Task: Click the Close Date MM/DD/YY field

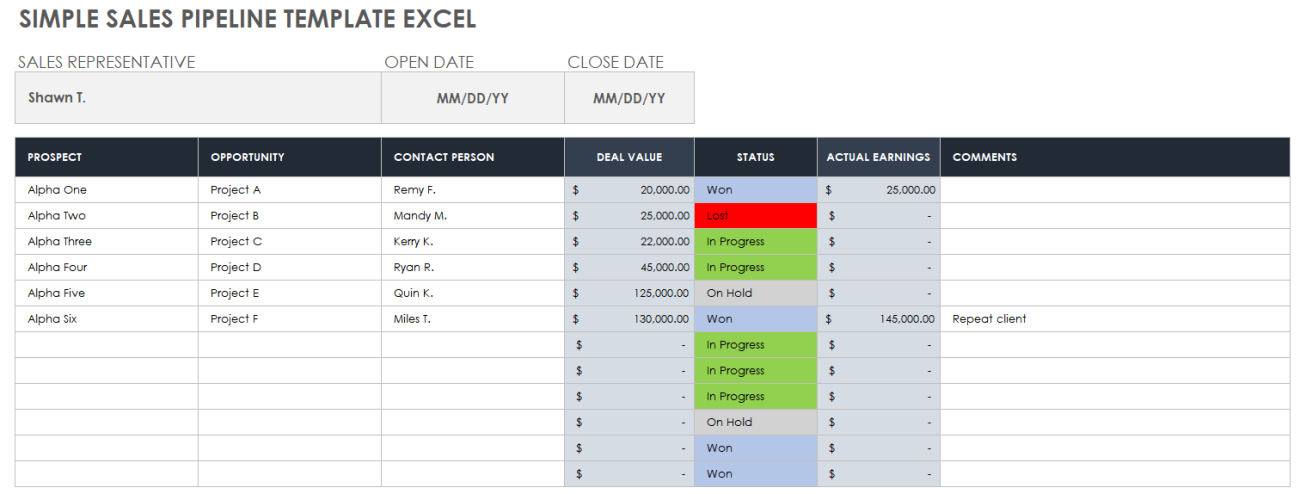Action: click(629, 98)
